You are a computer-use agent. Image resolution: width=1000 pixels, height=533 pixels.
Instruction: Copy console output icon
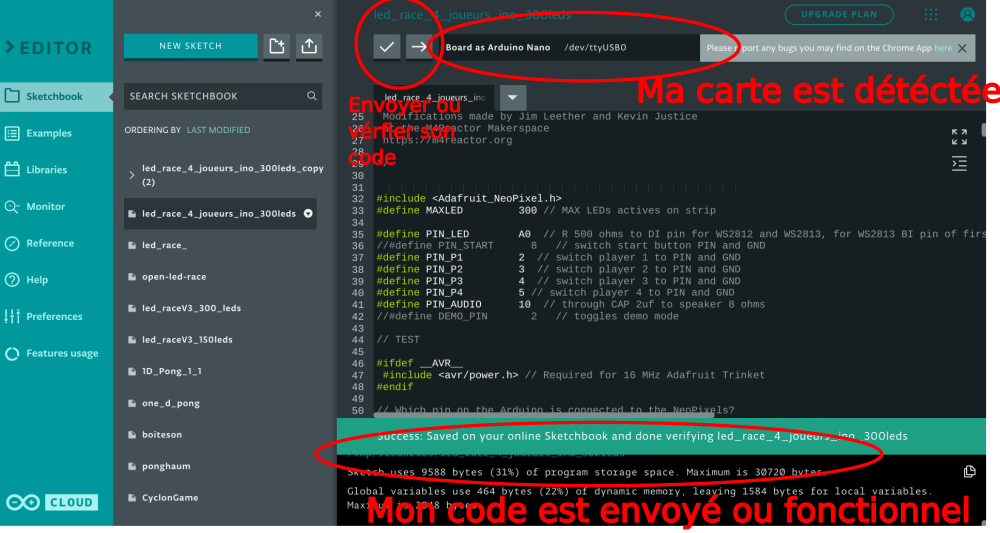(x=968, y=472)
